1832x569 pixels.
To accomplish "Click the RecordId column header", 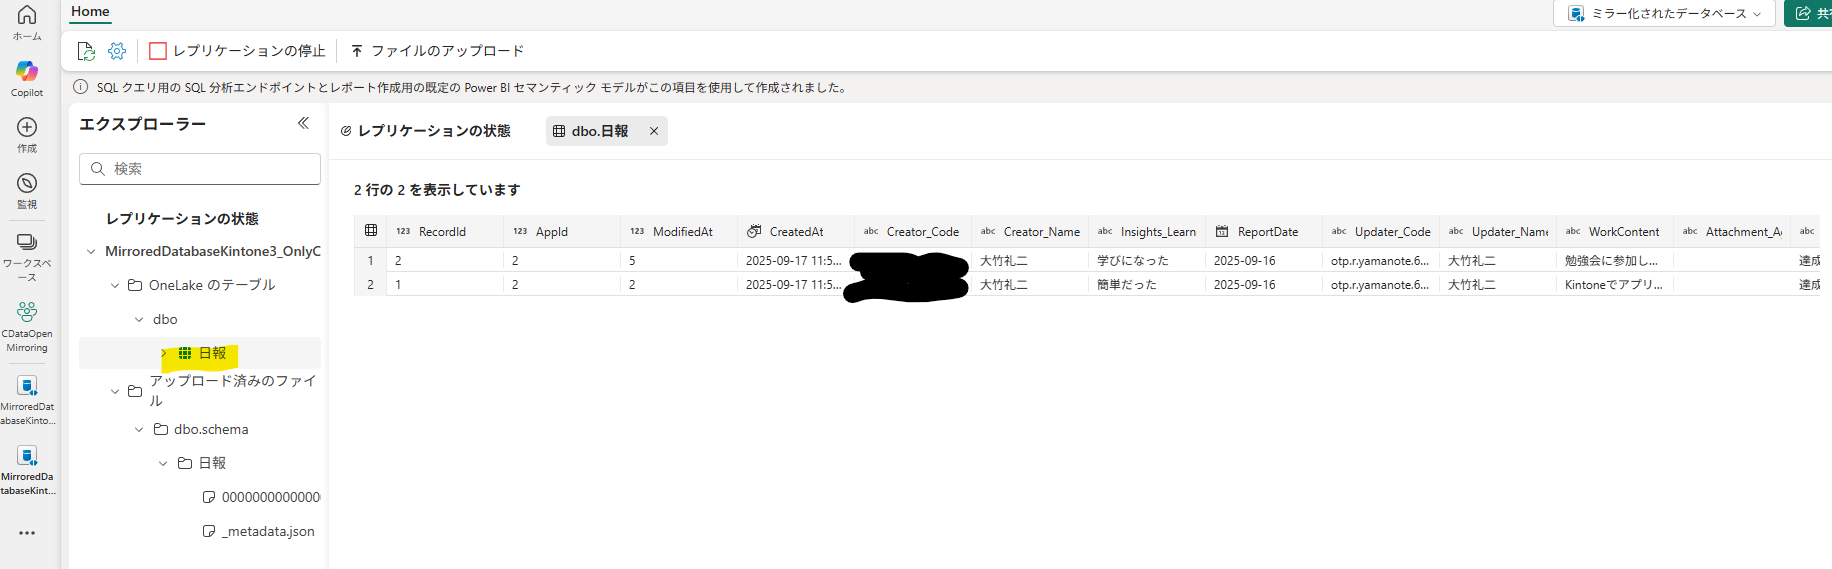I will click(445, 232).
